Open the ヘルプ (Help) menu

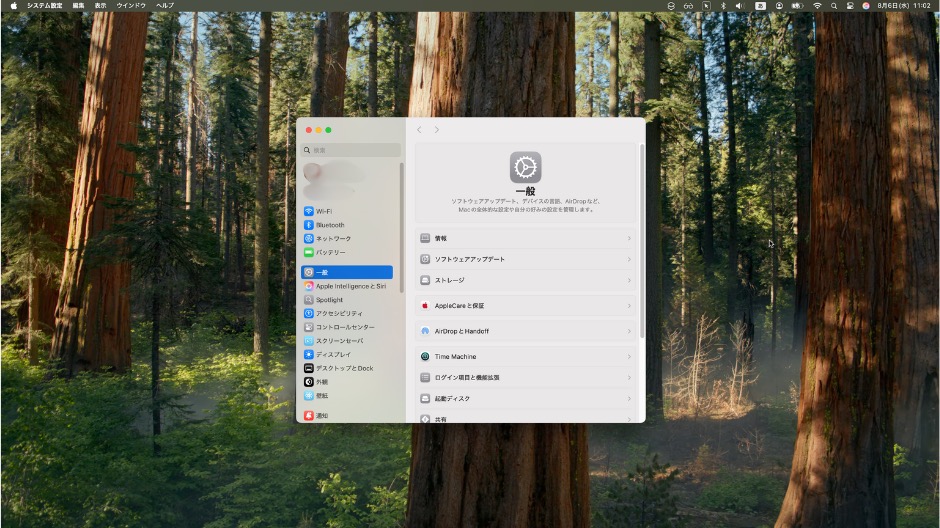click(165, 5)
